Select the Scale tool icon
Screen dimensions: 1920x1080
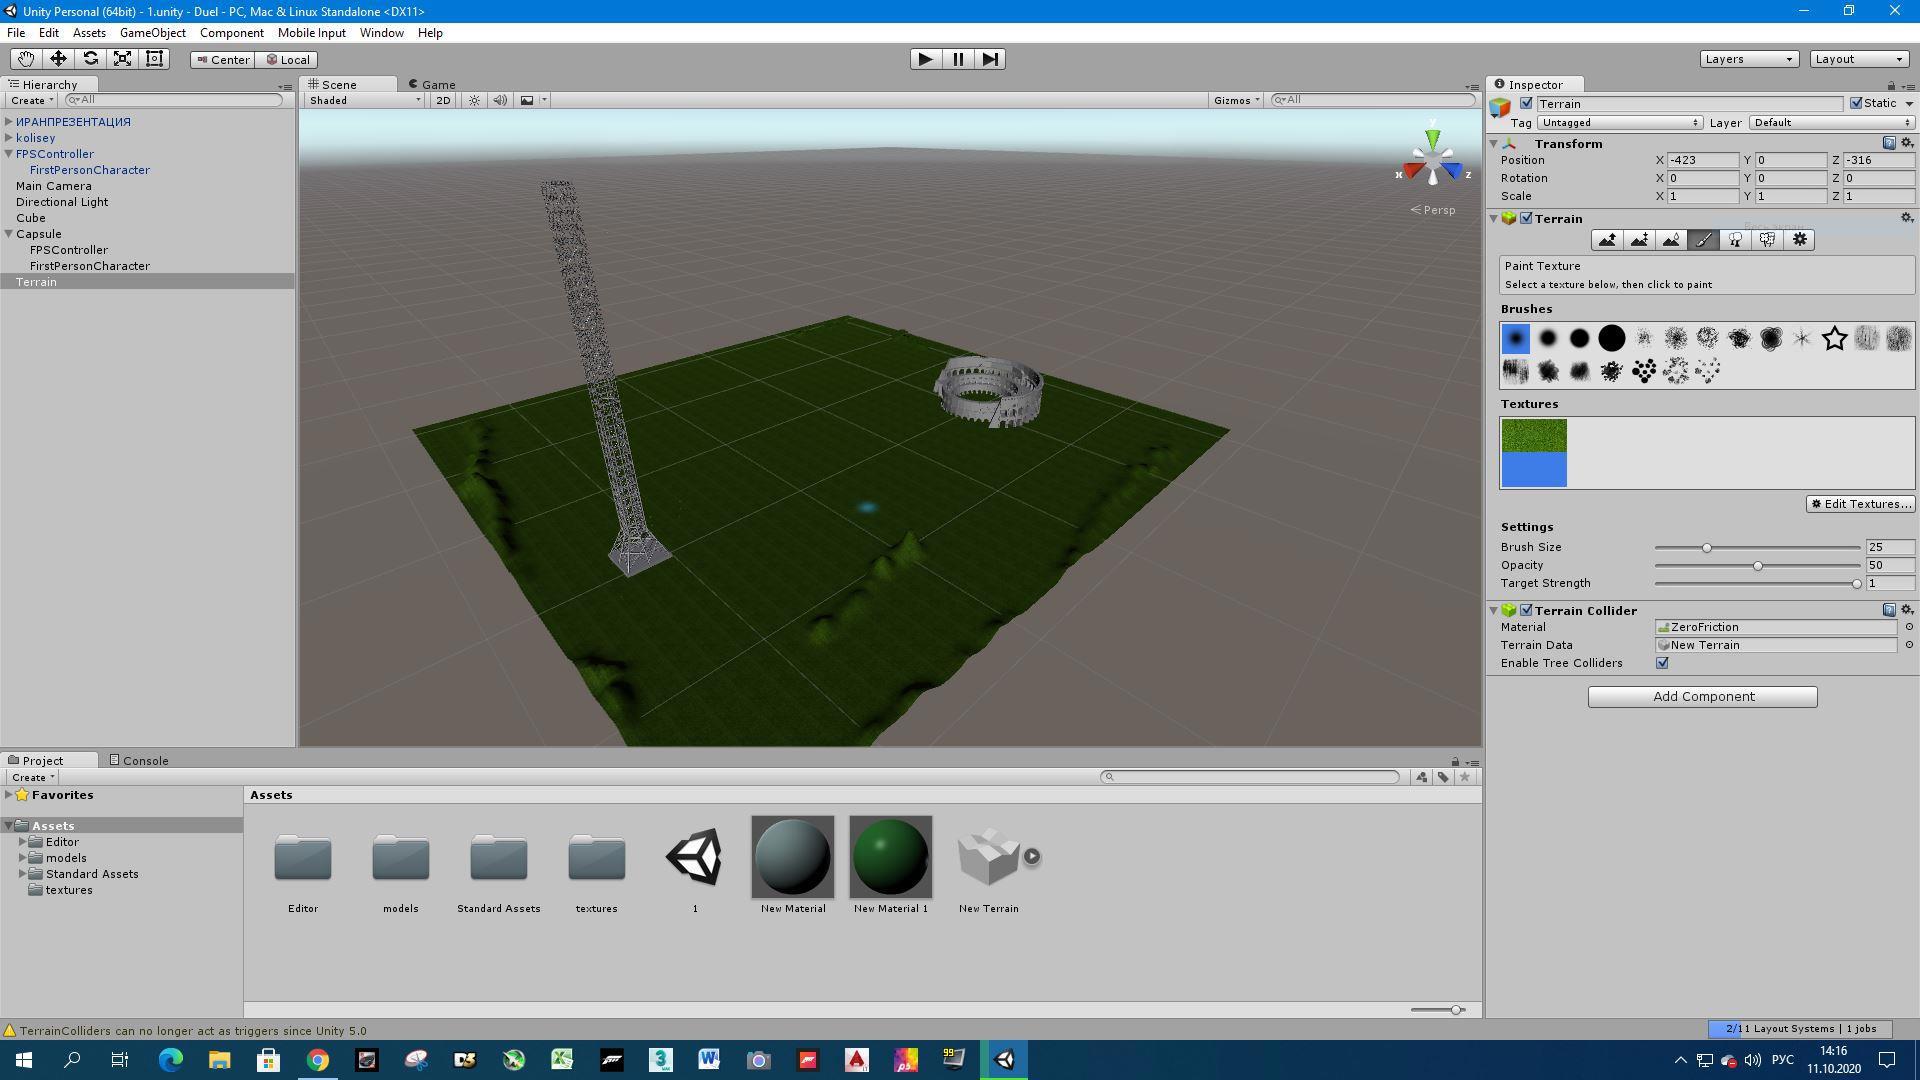click(x=122, y=59)
